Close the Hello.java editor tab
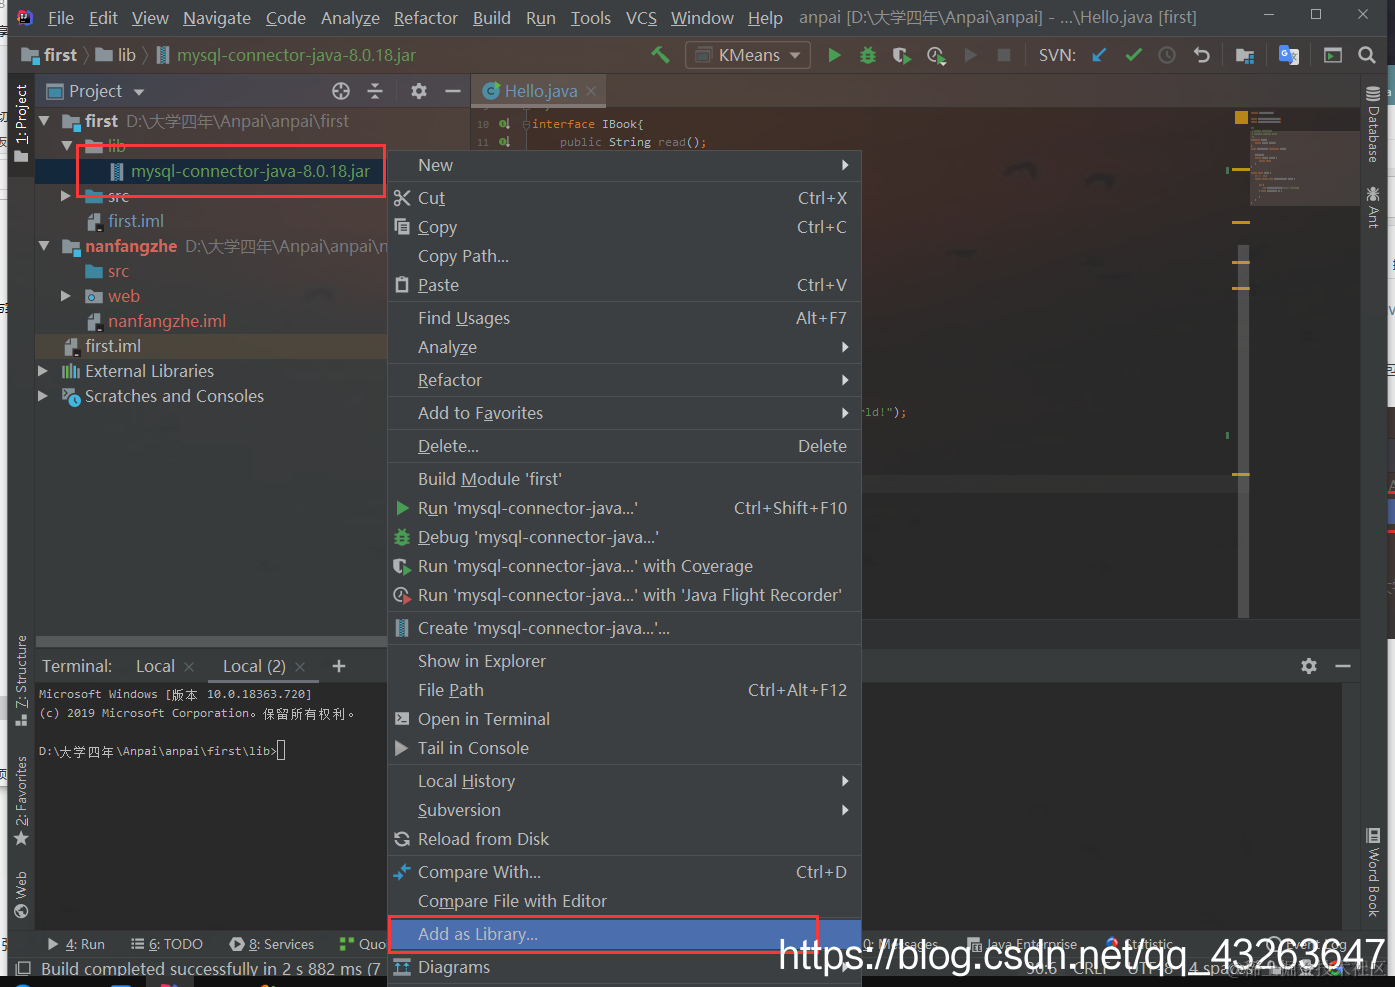The height and width of the screenshot is (987, 1395). [591, 91]
